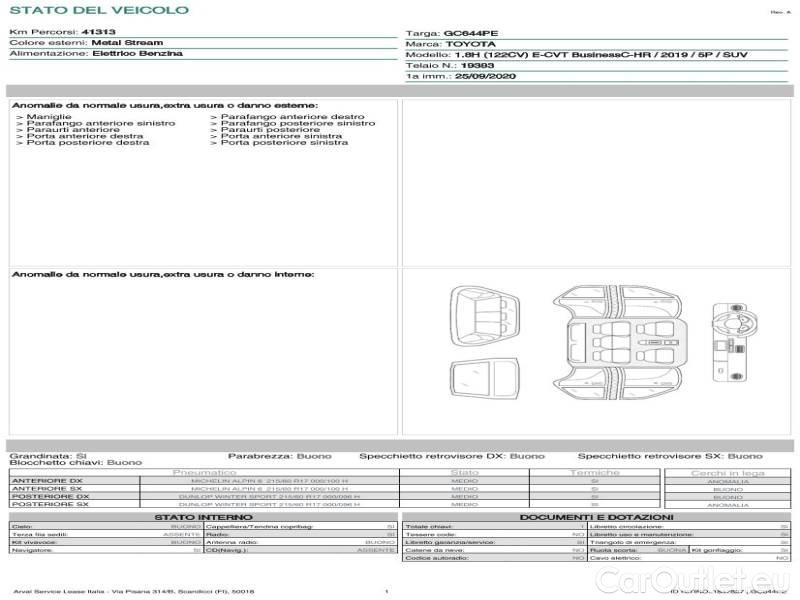Click the 'DOCUMENTI E DOTAZIONI' section header
The image size is (800, 600).
point(596,517)
